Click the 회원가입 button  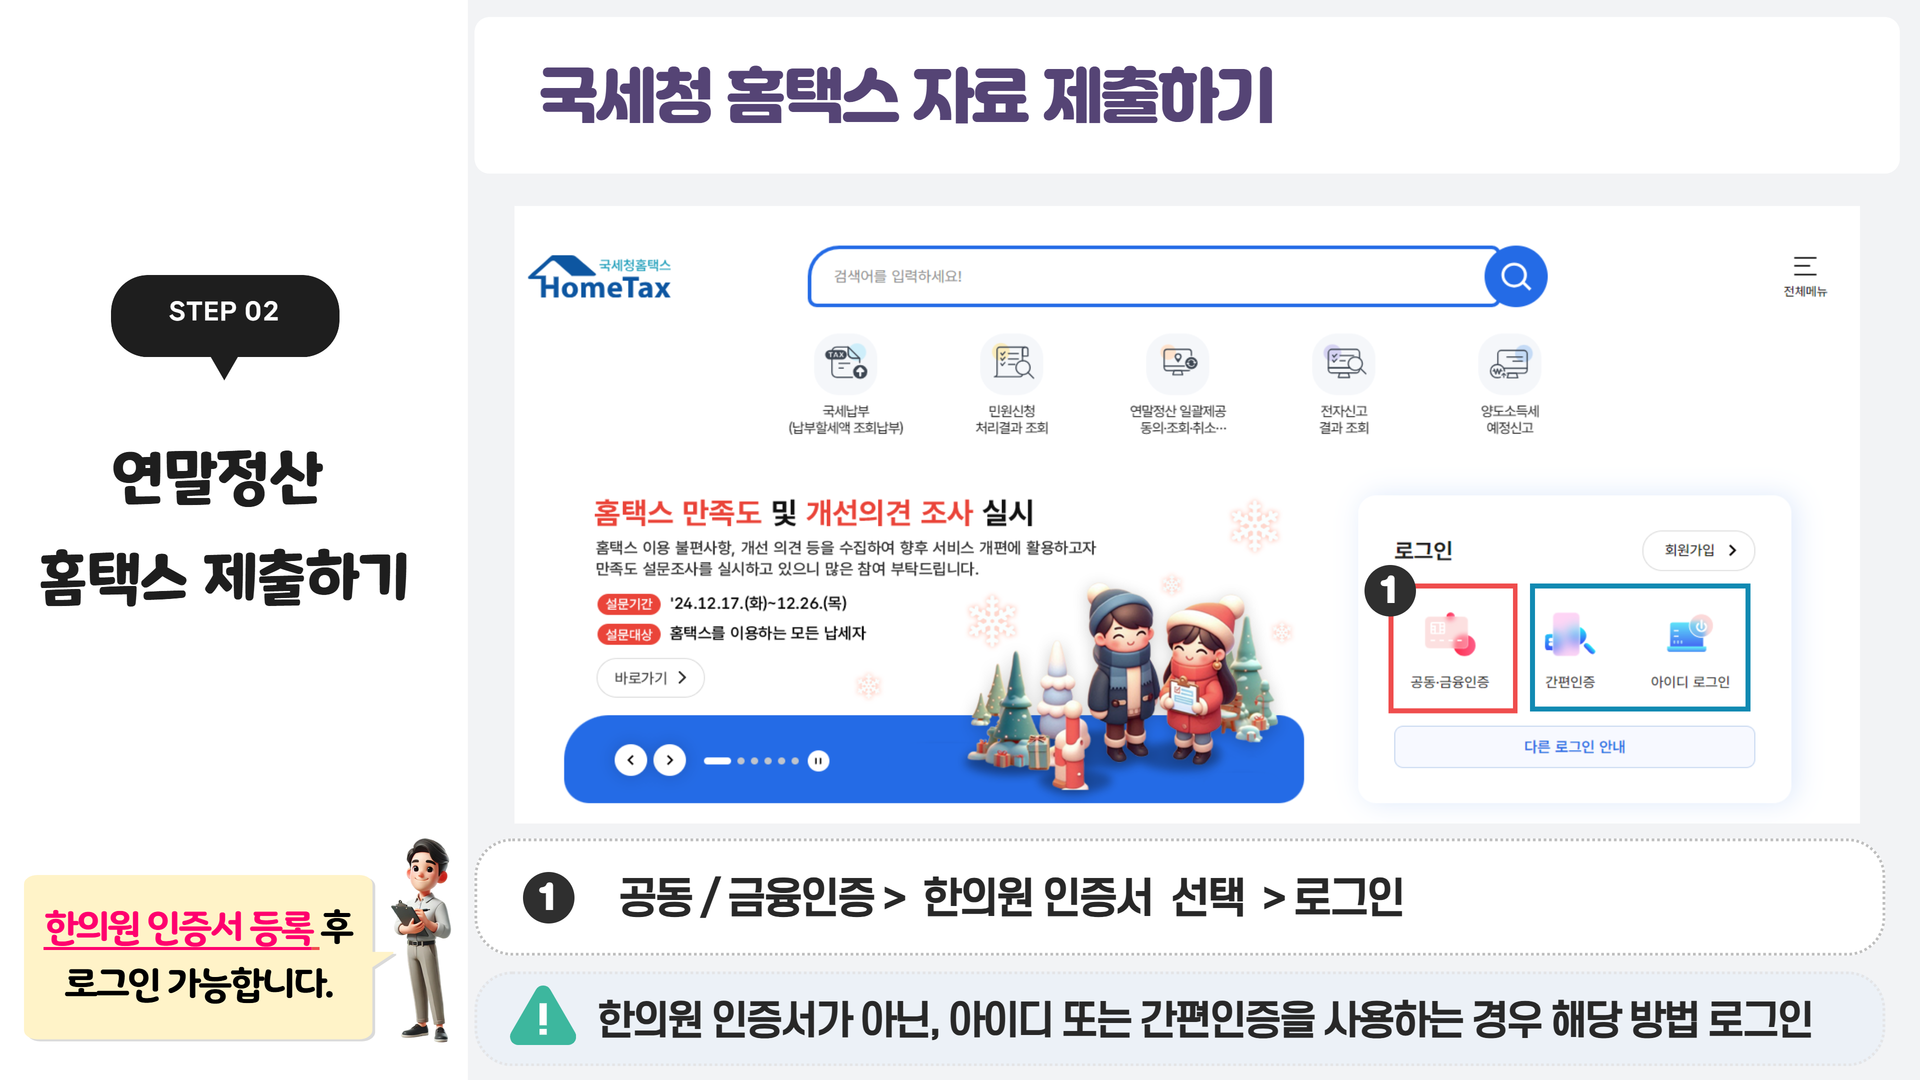(1698, 550)
